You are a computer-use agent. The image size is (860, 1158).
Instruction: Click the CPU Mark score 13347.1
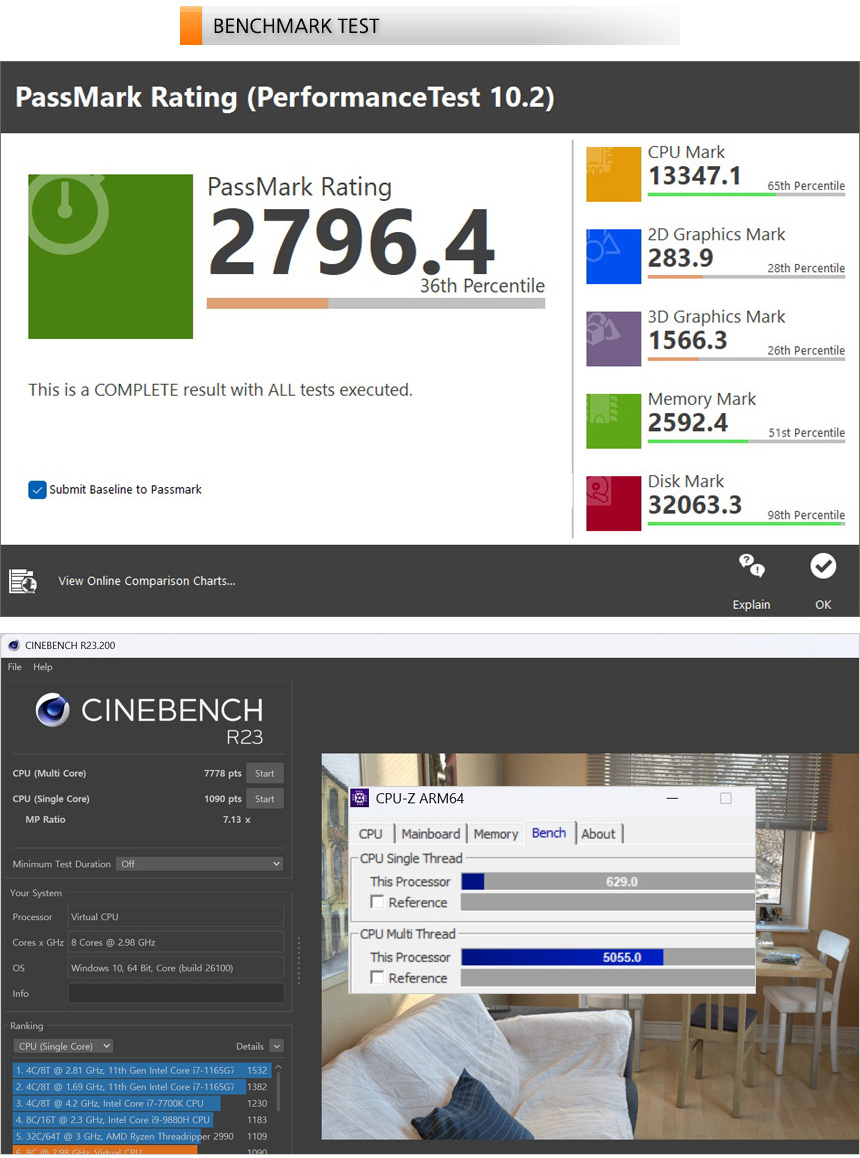695,176
